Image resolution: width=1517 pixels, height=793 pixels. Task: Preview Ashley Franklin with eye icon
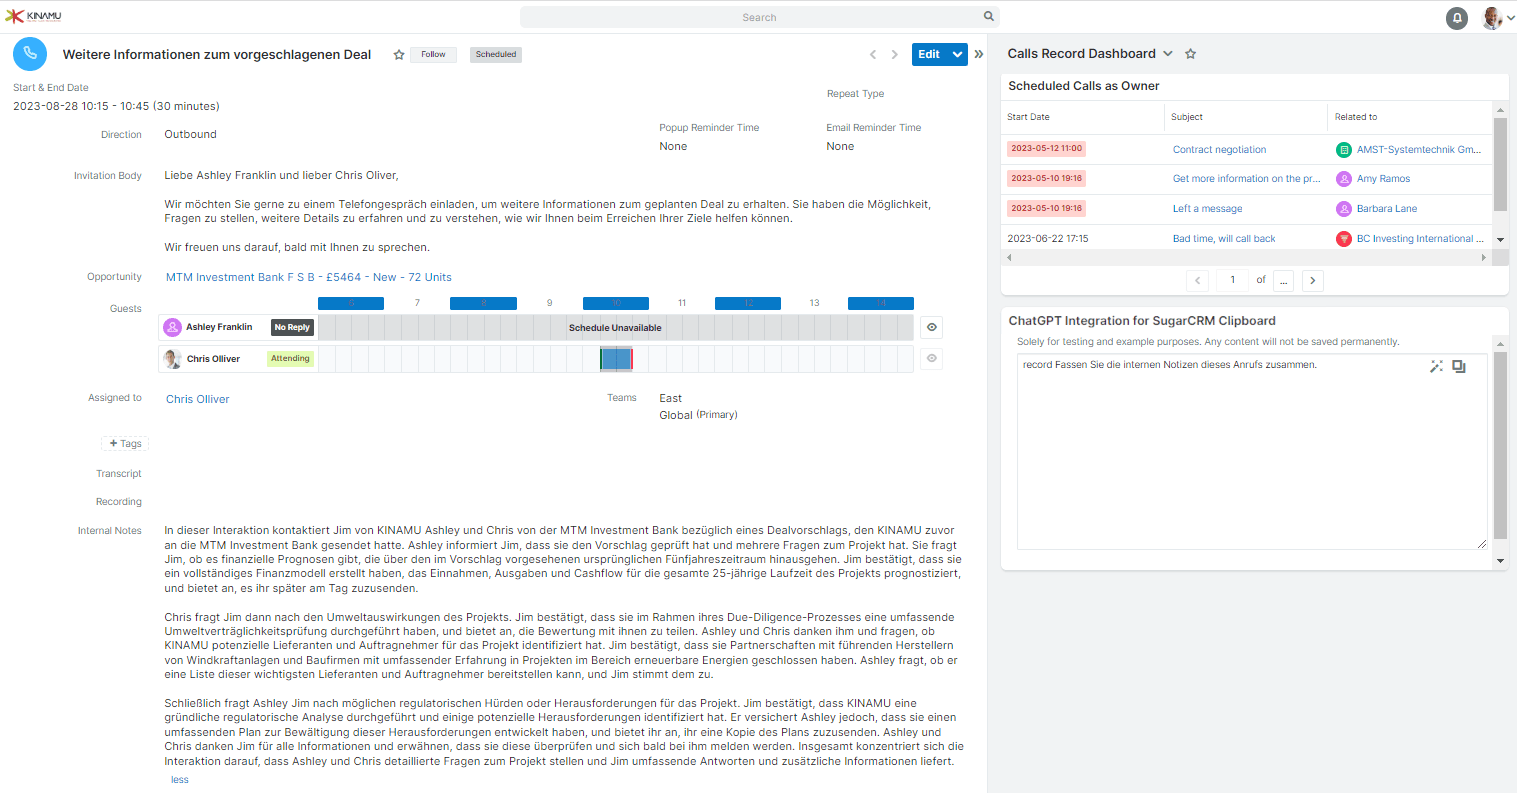click(932, 327)
